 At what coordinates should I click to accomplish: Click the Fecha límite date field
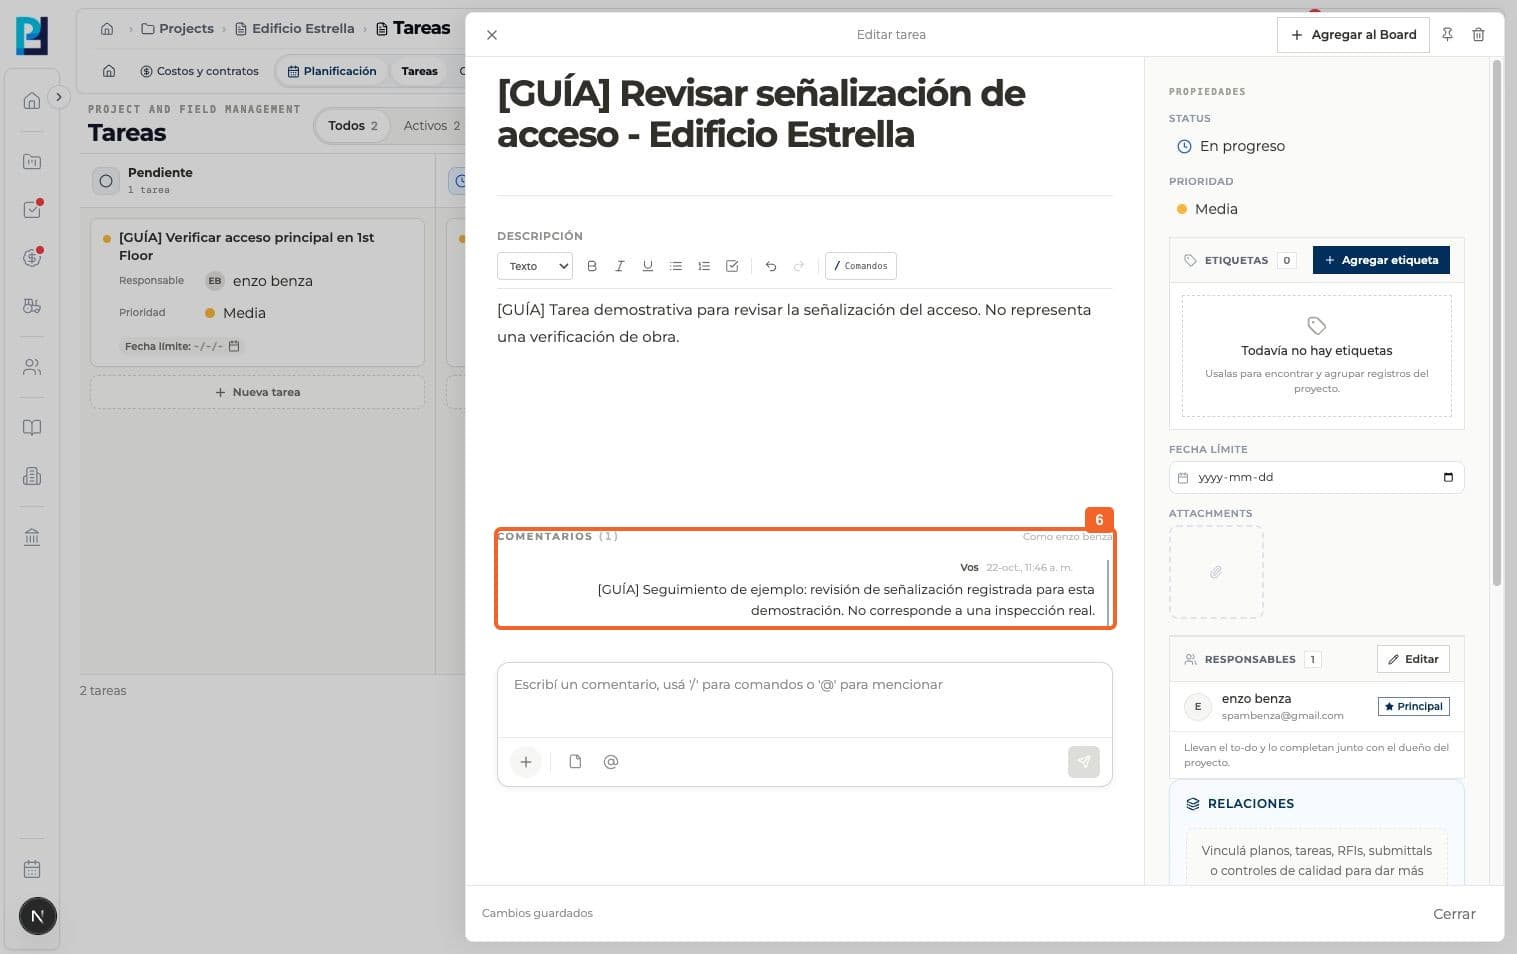[1316, 477]
